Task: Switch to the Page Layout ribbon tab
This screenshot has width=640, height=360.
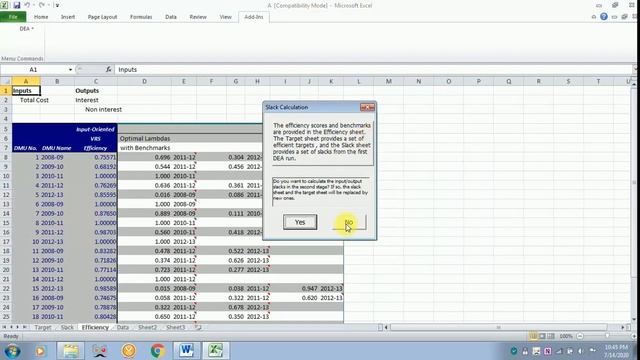Action: 102,17
